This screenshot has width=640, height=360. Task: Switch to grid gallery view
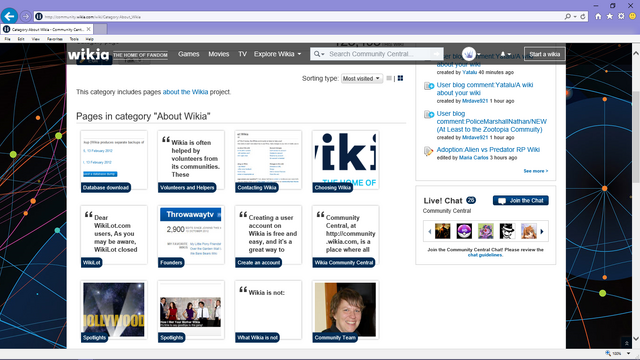[400, 78]
